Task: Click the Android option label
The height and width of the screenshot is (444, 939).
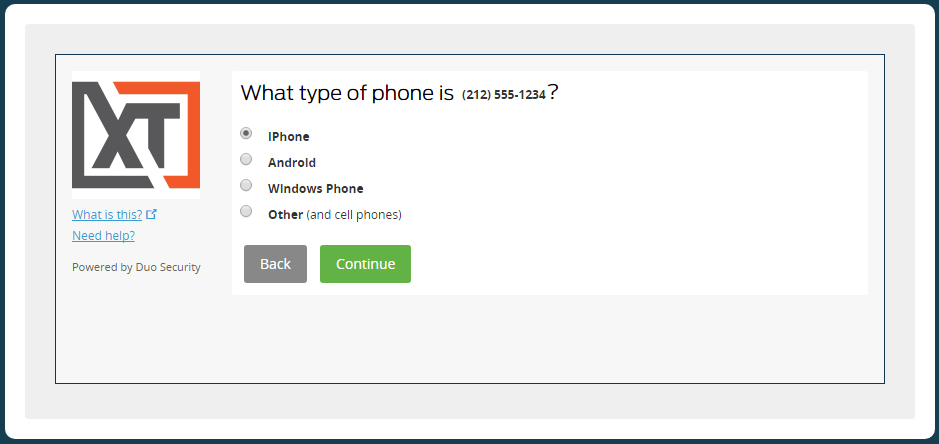Action: point(292,163)
